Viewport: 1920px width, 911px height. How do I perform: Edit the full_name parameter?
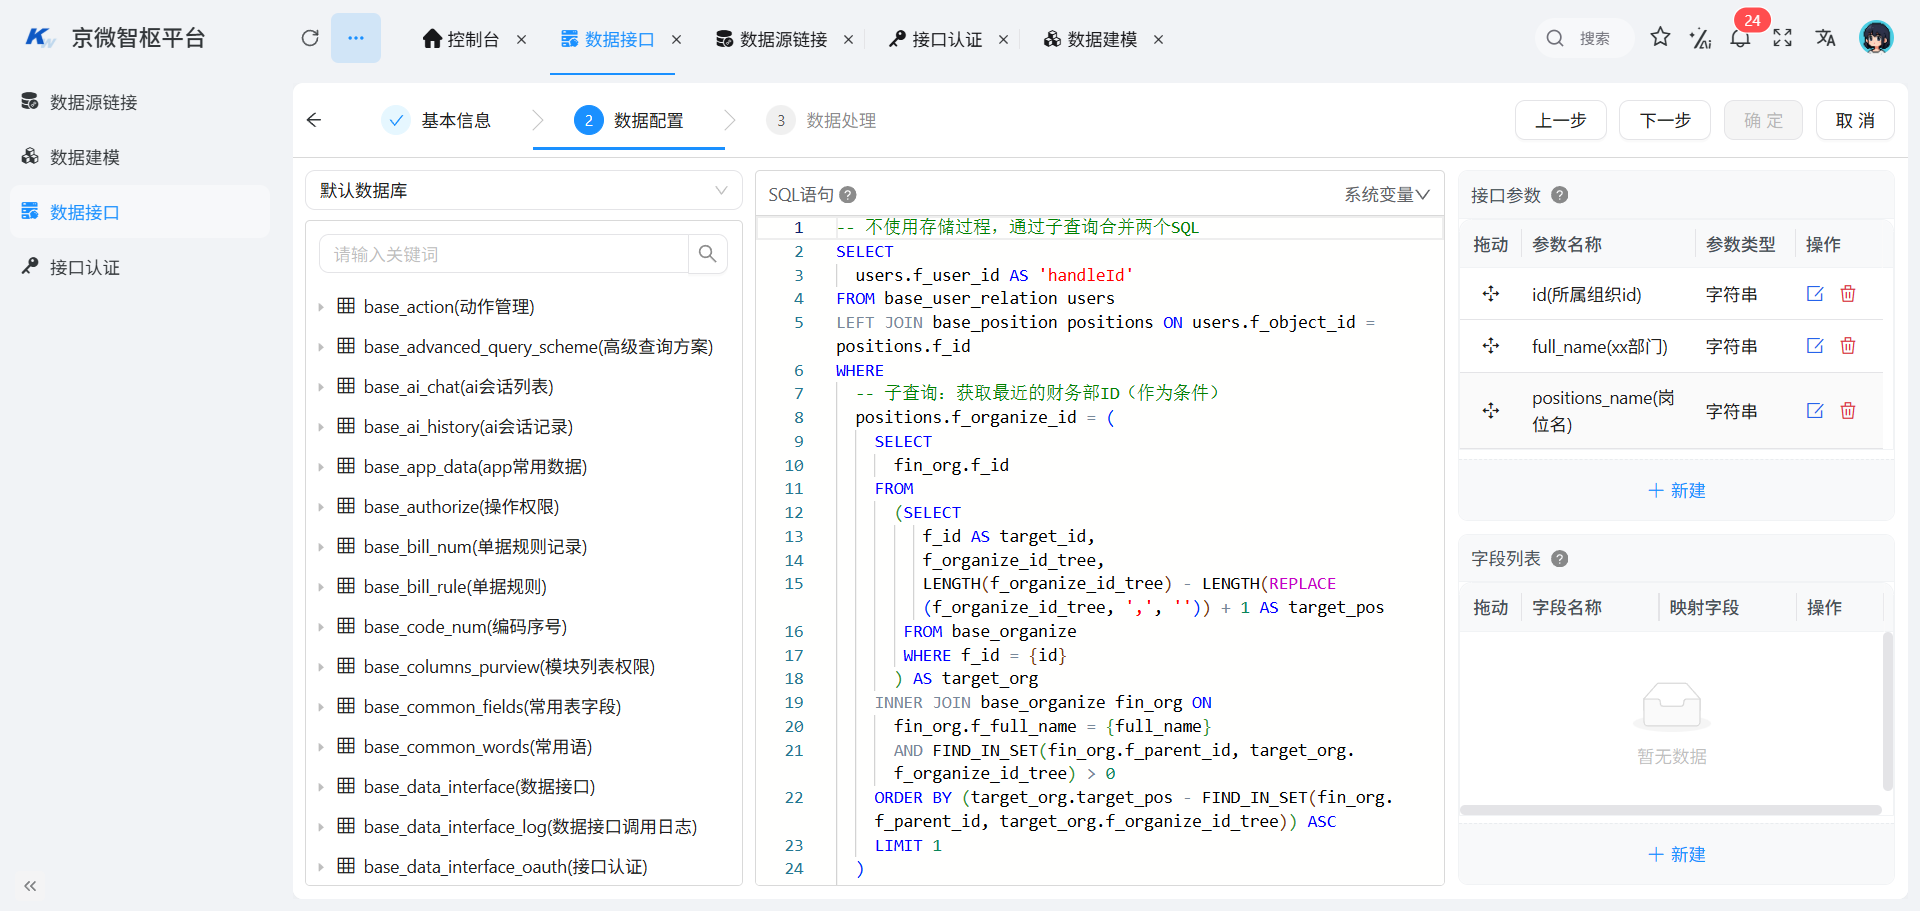click(x=1814, y=346)
